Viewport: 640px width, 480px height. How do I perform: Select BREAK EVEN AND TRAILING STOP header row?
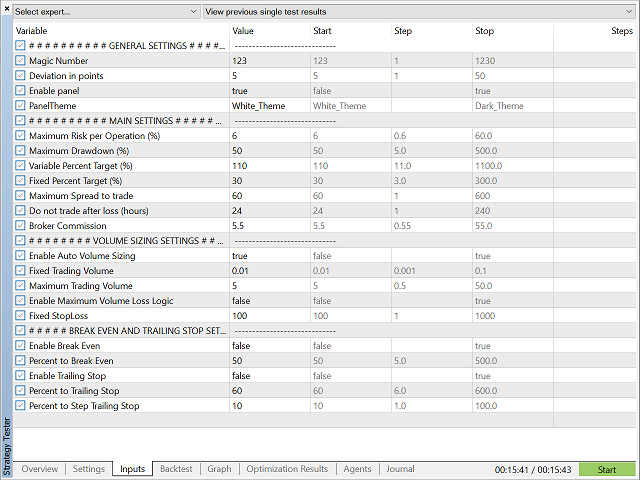click(324, 331)
